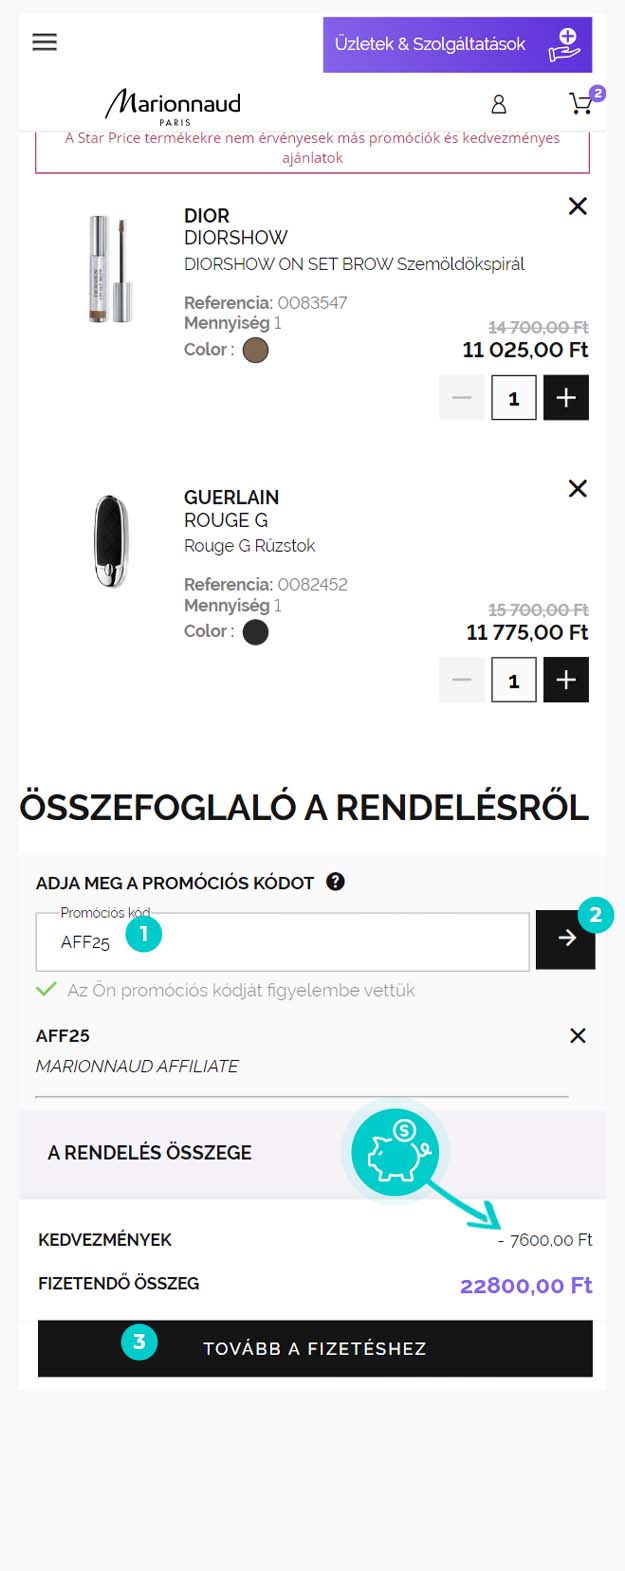Focus the Promóciós kód input field
The image size is (625, 1571).
pyautogui.click(x=282, y=941)
